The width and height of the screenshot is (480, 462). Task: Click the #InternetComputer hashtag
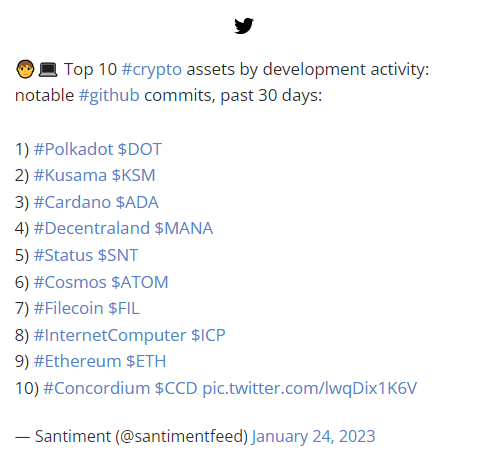coord(110,335)
